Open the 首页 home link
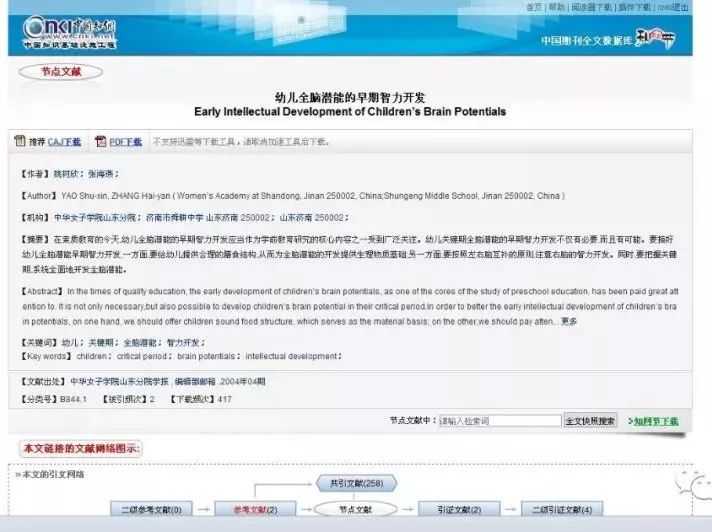 (x=534, y=7)
